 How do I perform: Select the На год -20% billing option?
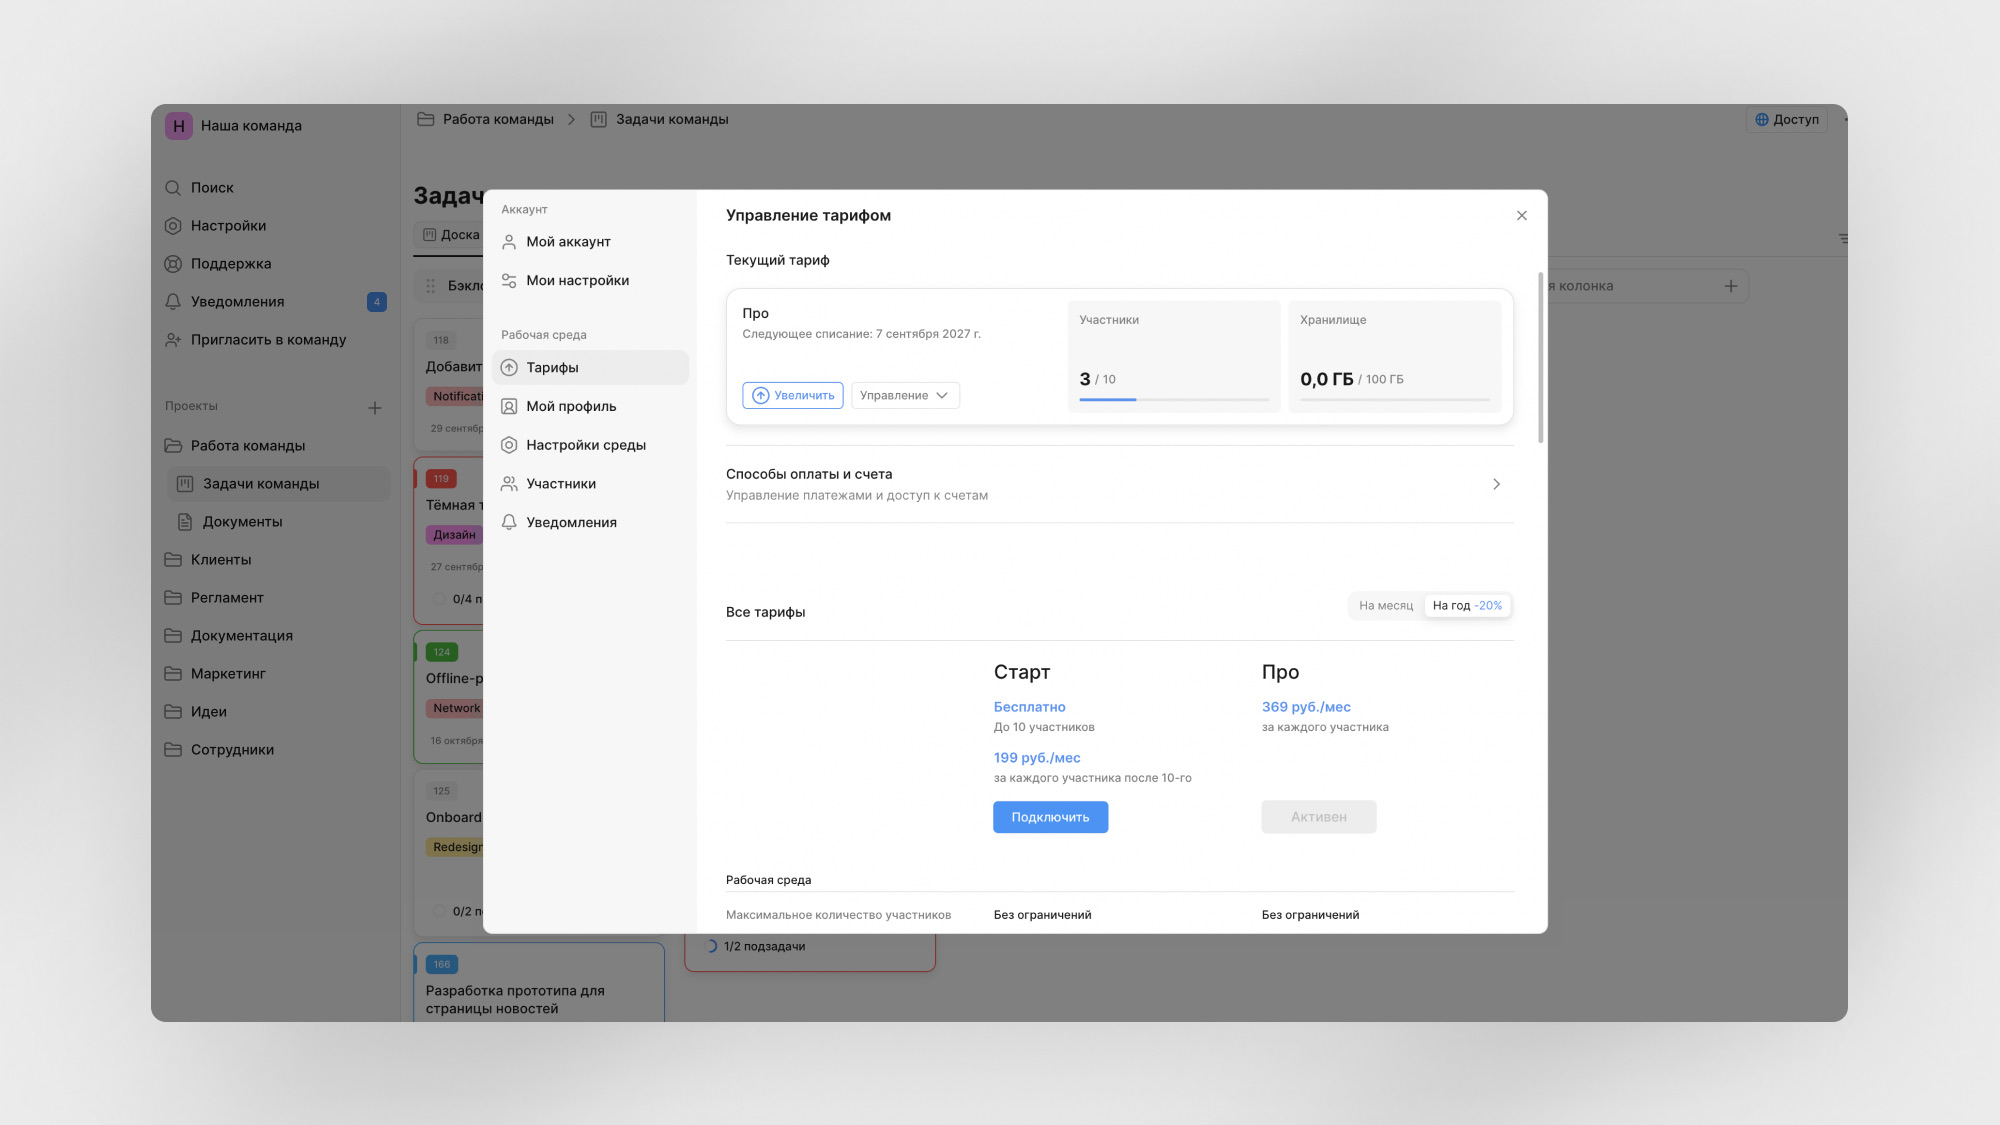click(1467, 606)
